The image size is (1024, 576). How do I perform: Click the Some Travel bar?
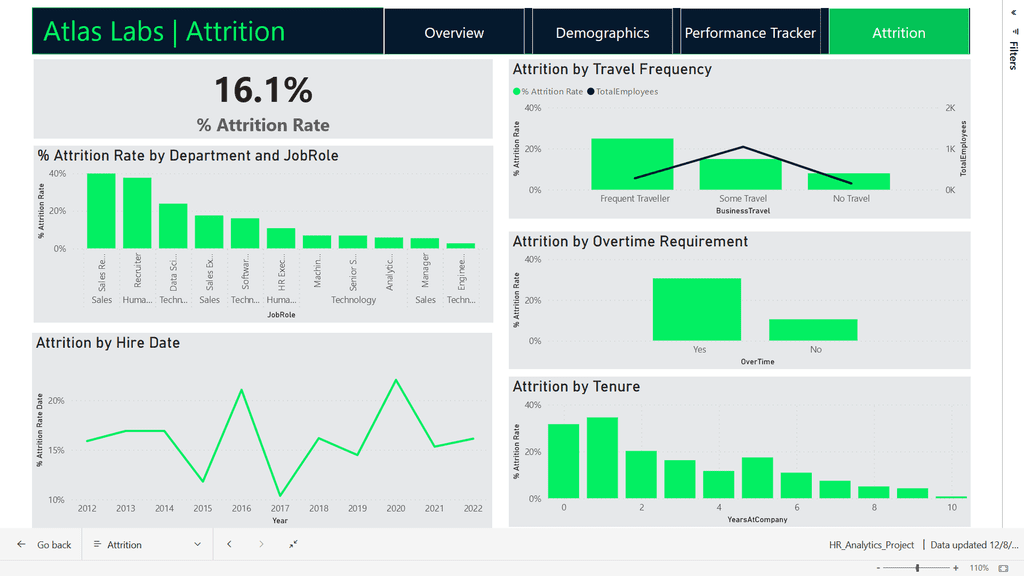coord(741,174)
